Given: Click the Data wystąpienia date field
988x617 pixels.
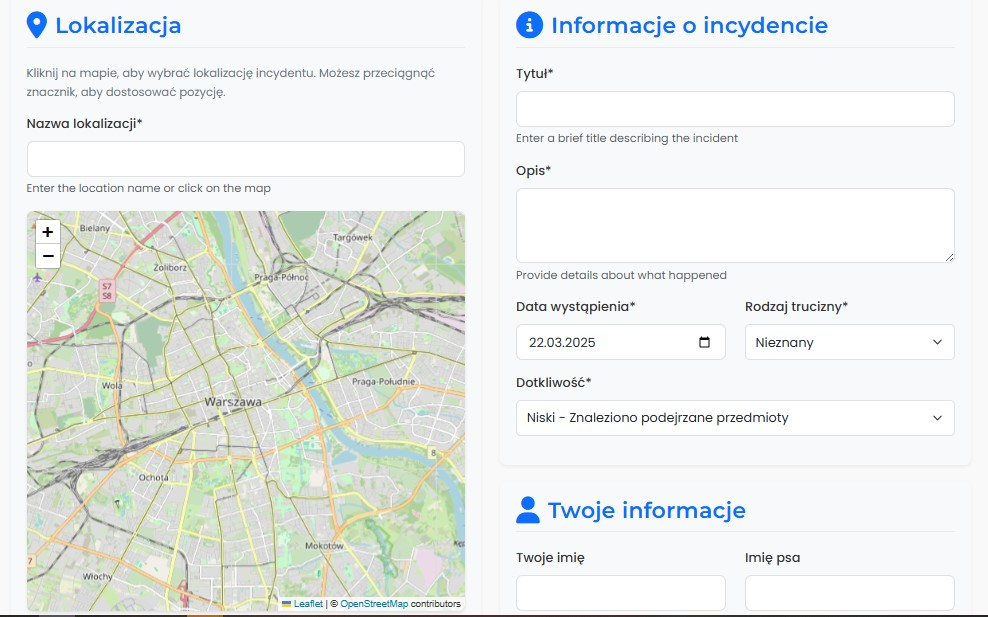Looking at the screenshot, I should (621, 342).
